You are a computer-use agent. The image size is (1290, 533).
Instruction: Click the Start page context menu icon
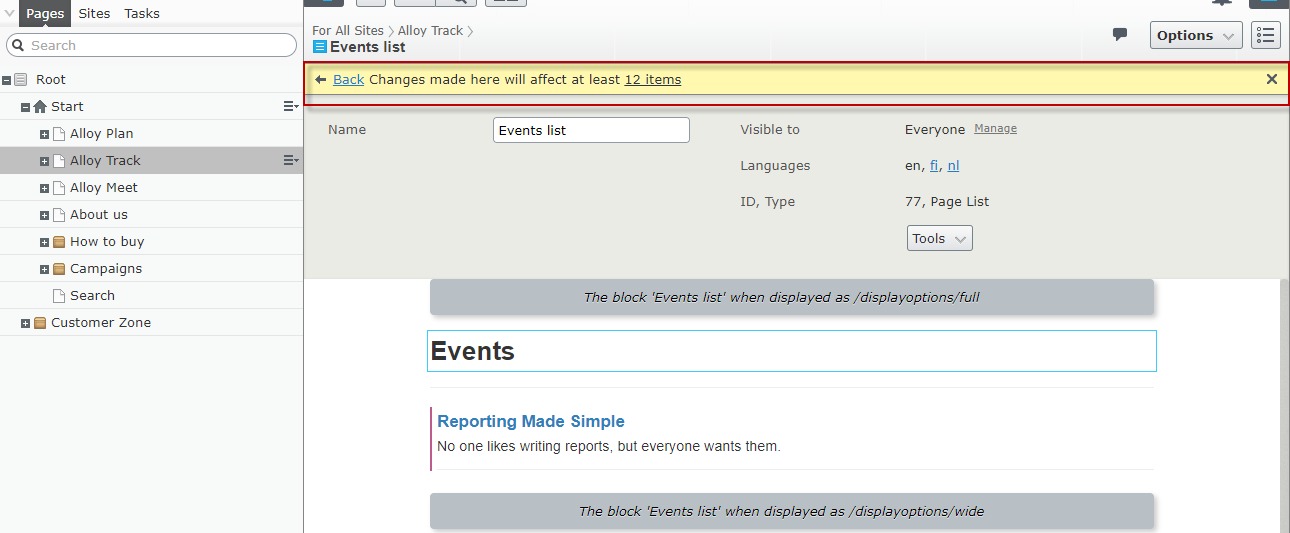(290, 106)
